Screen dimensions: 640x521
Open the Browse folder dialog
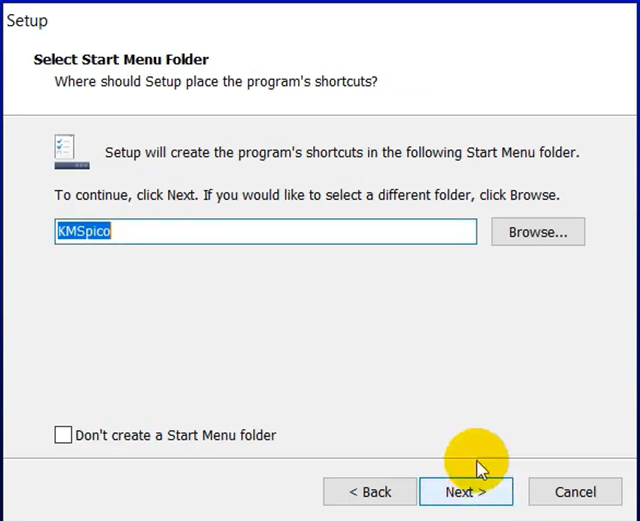coord(538,232)
